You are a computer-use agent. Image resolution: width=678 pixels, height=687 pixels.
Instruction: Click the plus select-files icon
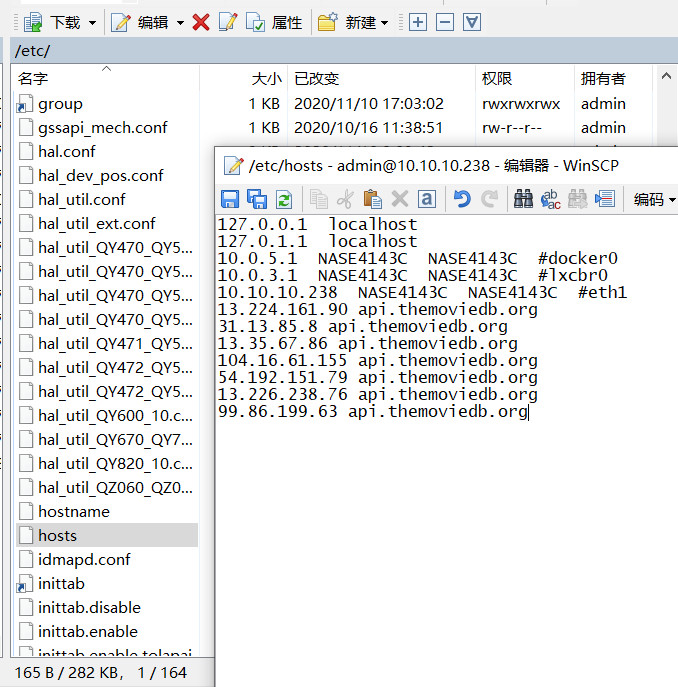pos(418,22)
